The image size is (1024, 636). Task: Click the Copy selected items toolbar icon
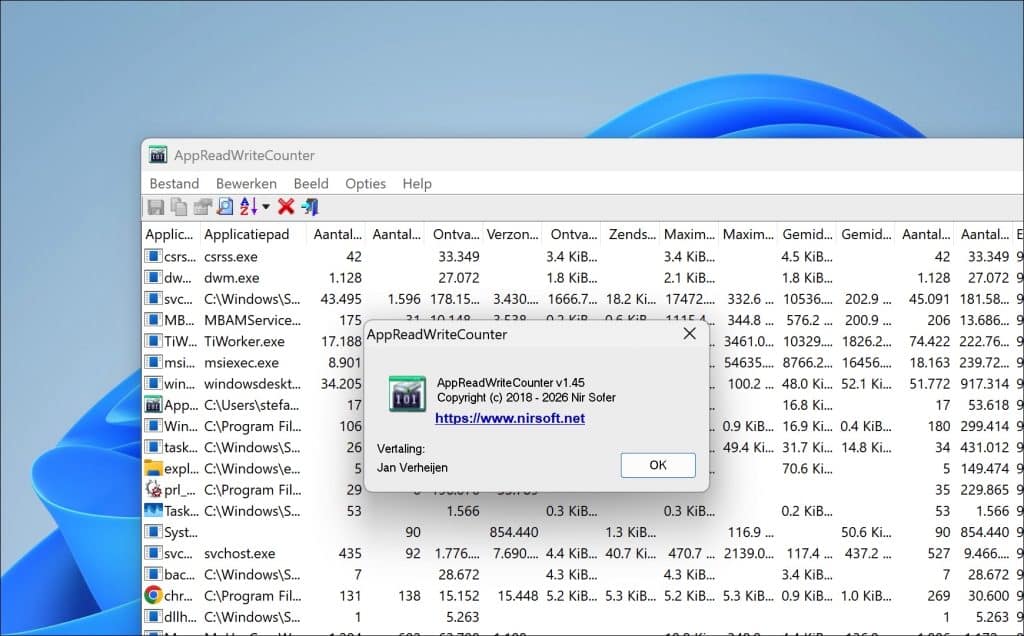tap(178, 207)
